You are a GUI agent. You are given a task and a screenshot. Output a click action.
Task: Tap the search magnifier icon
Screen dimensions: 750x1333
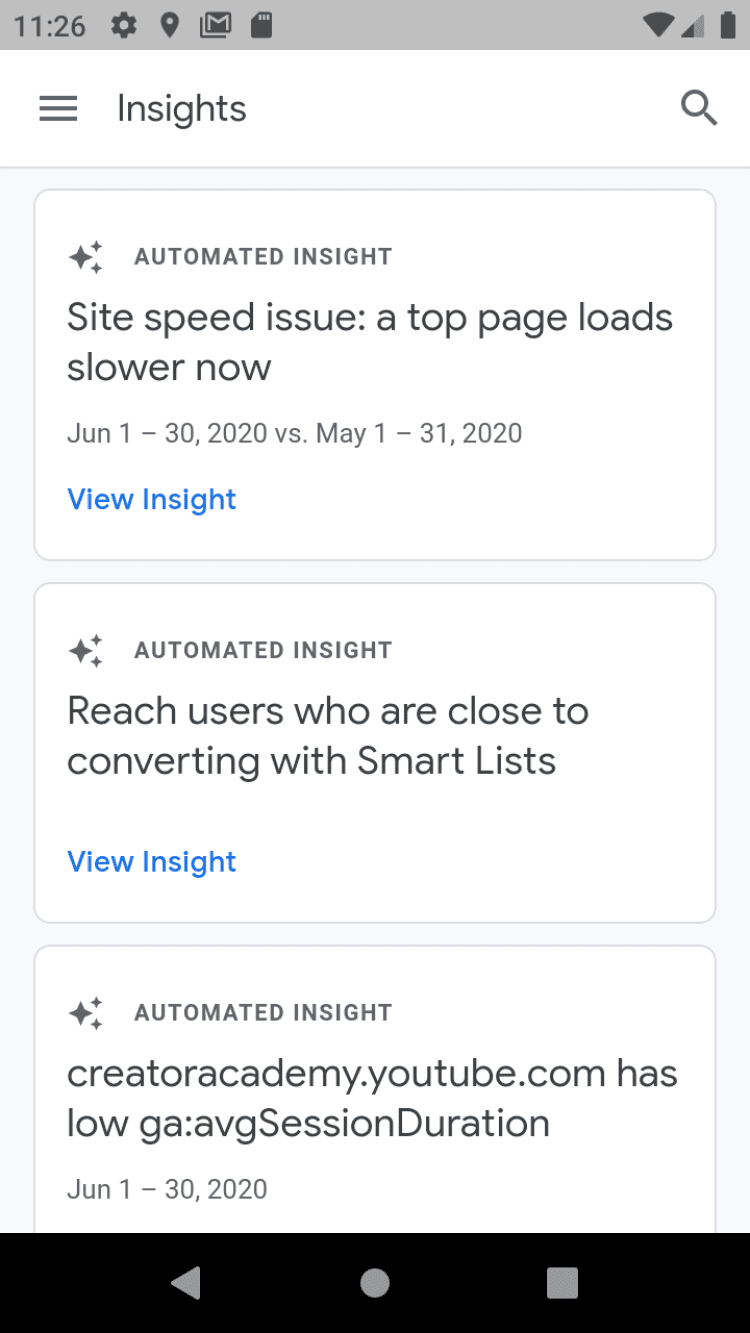pos(699,108)
